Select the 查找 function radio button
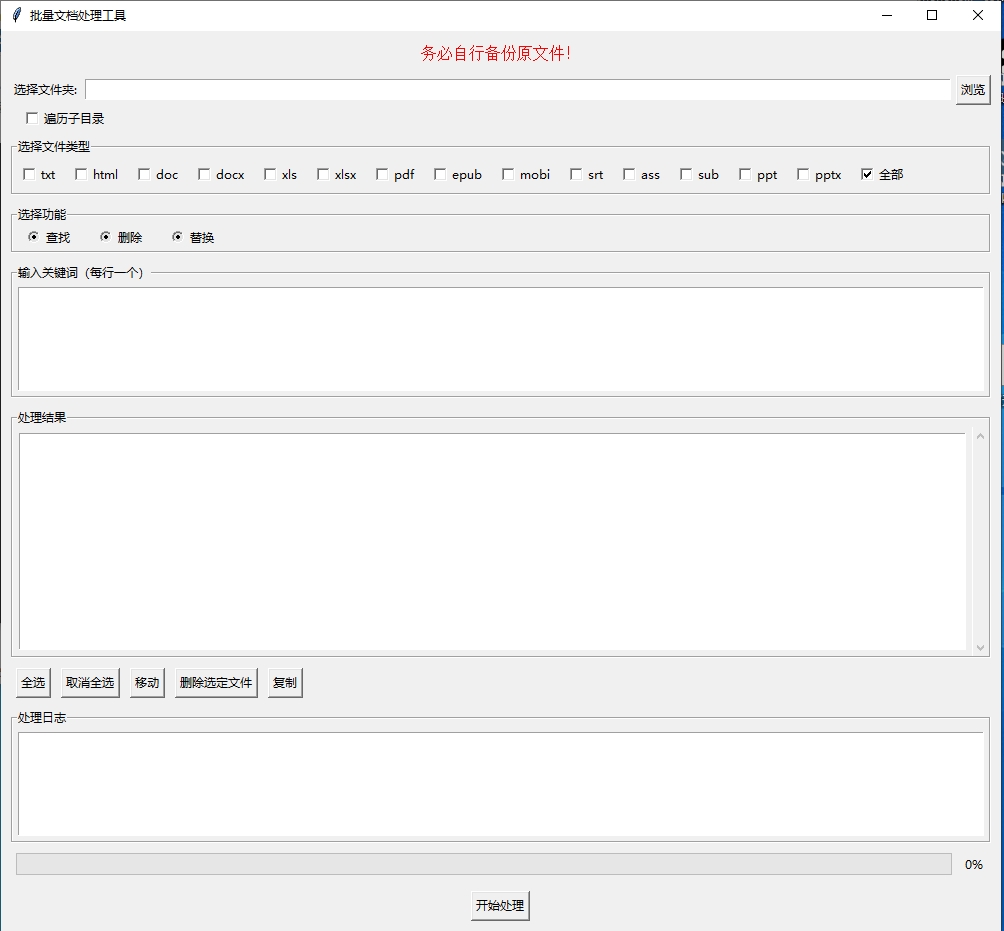The width and height of the screenshot is (1004, 931). pos(34,237)
